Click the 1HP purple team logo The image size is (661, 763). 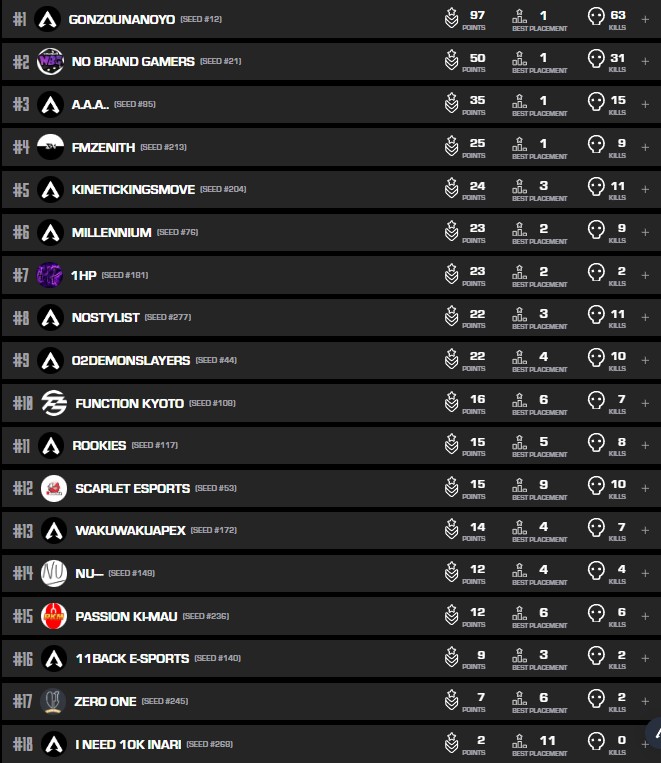pos(49,275)
